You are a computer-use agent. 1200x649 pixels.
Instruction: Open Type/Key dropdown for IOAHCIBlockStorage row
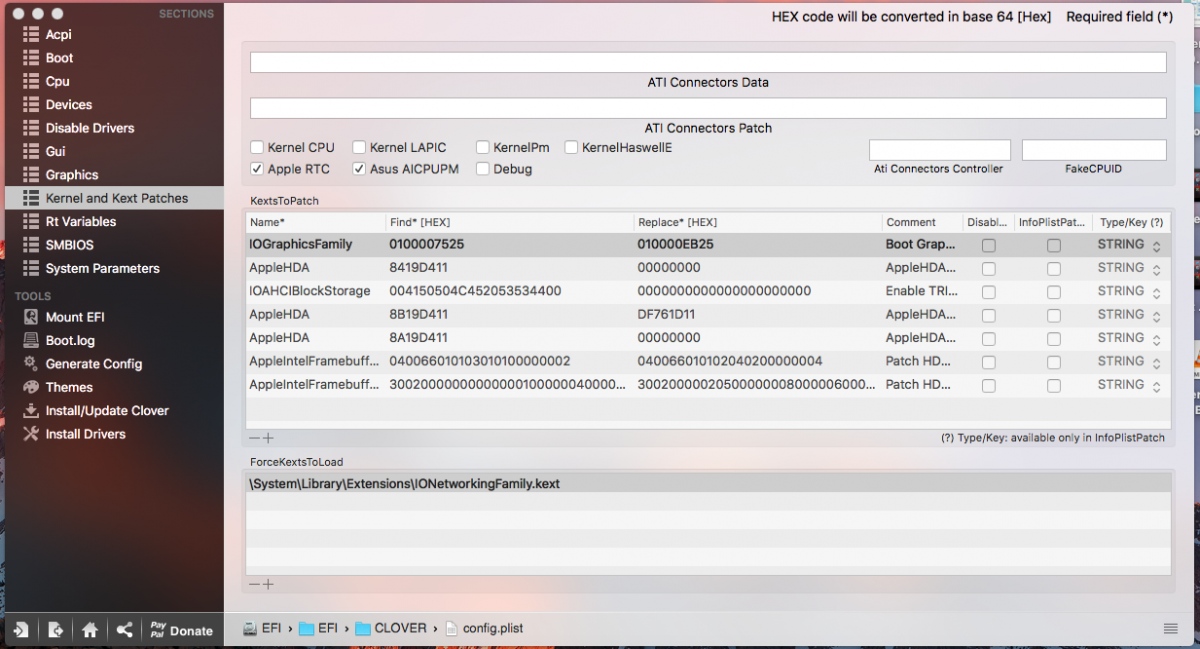pyautogui.click(x=1156, y=292)
